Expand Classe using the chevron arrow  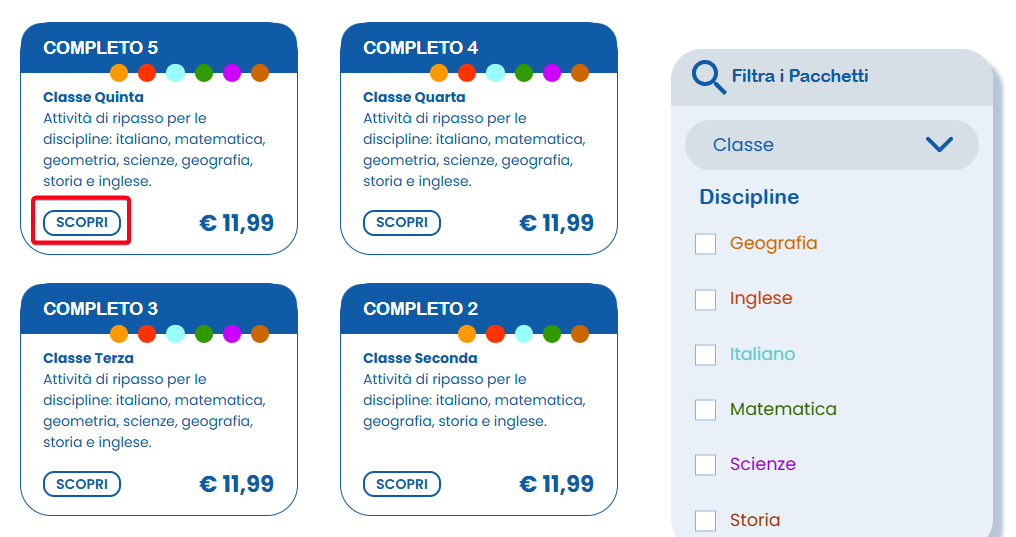click(939, 145)
